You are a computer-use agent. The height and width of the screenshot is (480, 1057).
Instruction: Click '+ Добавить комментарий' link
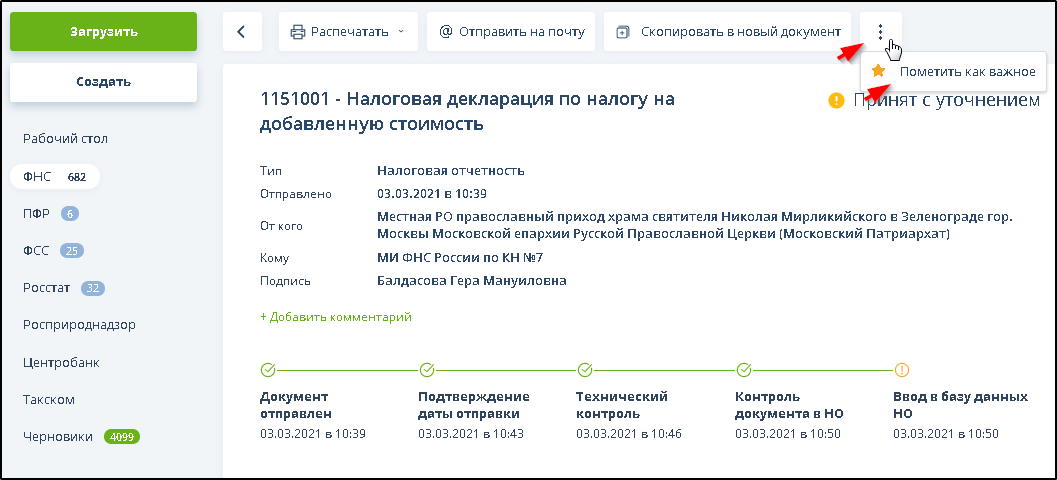coord(336,317)
